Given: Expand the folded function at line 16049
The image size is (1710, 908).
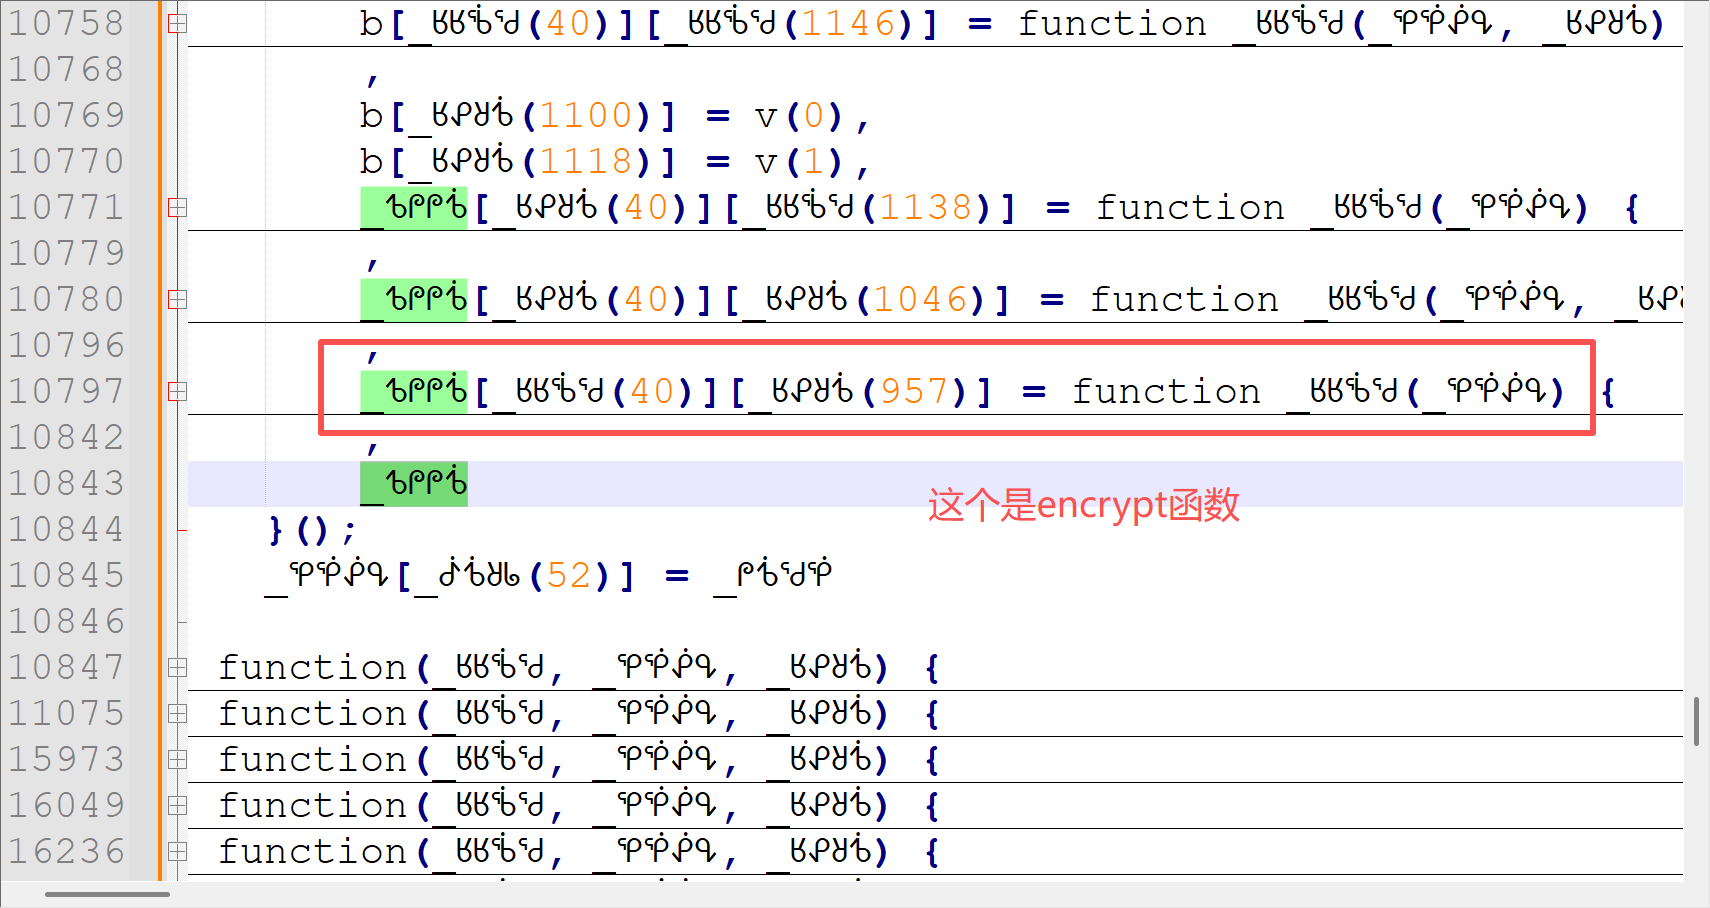Looking at the screenshot, I should coord(177,805).
